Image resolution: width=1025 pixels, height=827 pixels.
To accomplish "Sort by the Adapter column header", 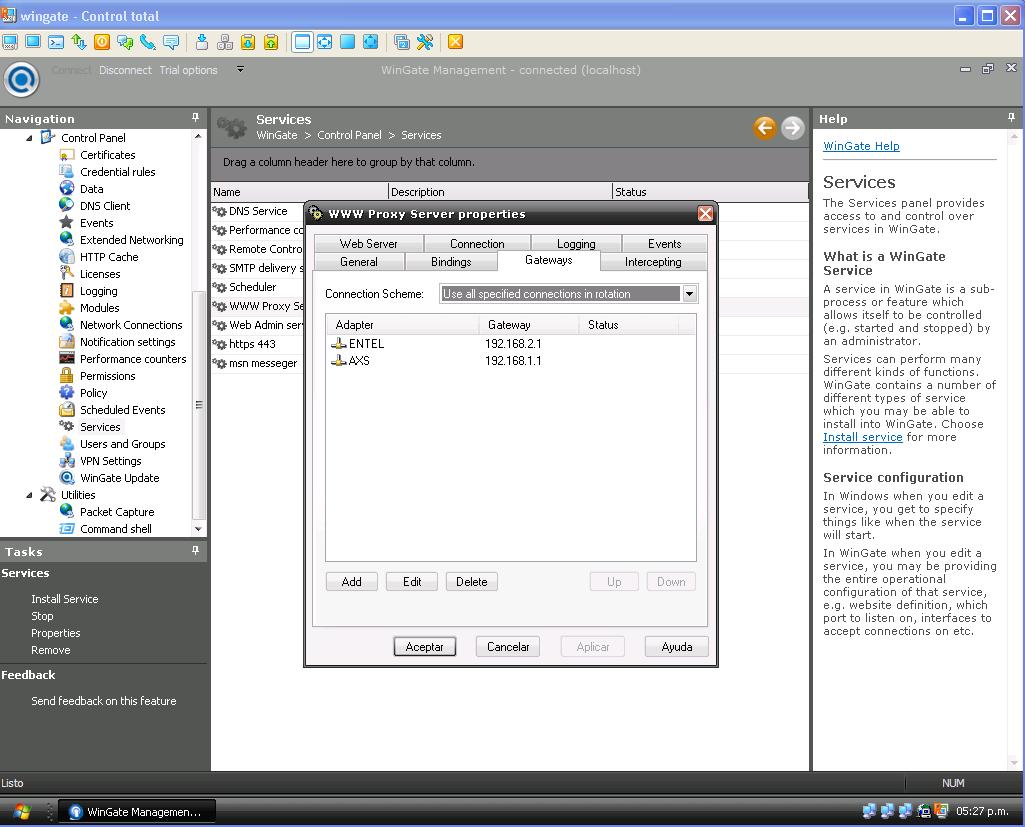I will point(403,325).
